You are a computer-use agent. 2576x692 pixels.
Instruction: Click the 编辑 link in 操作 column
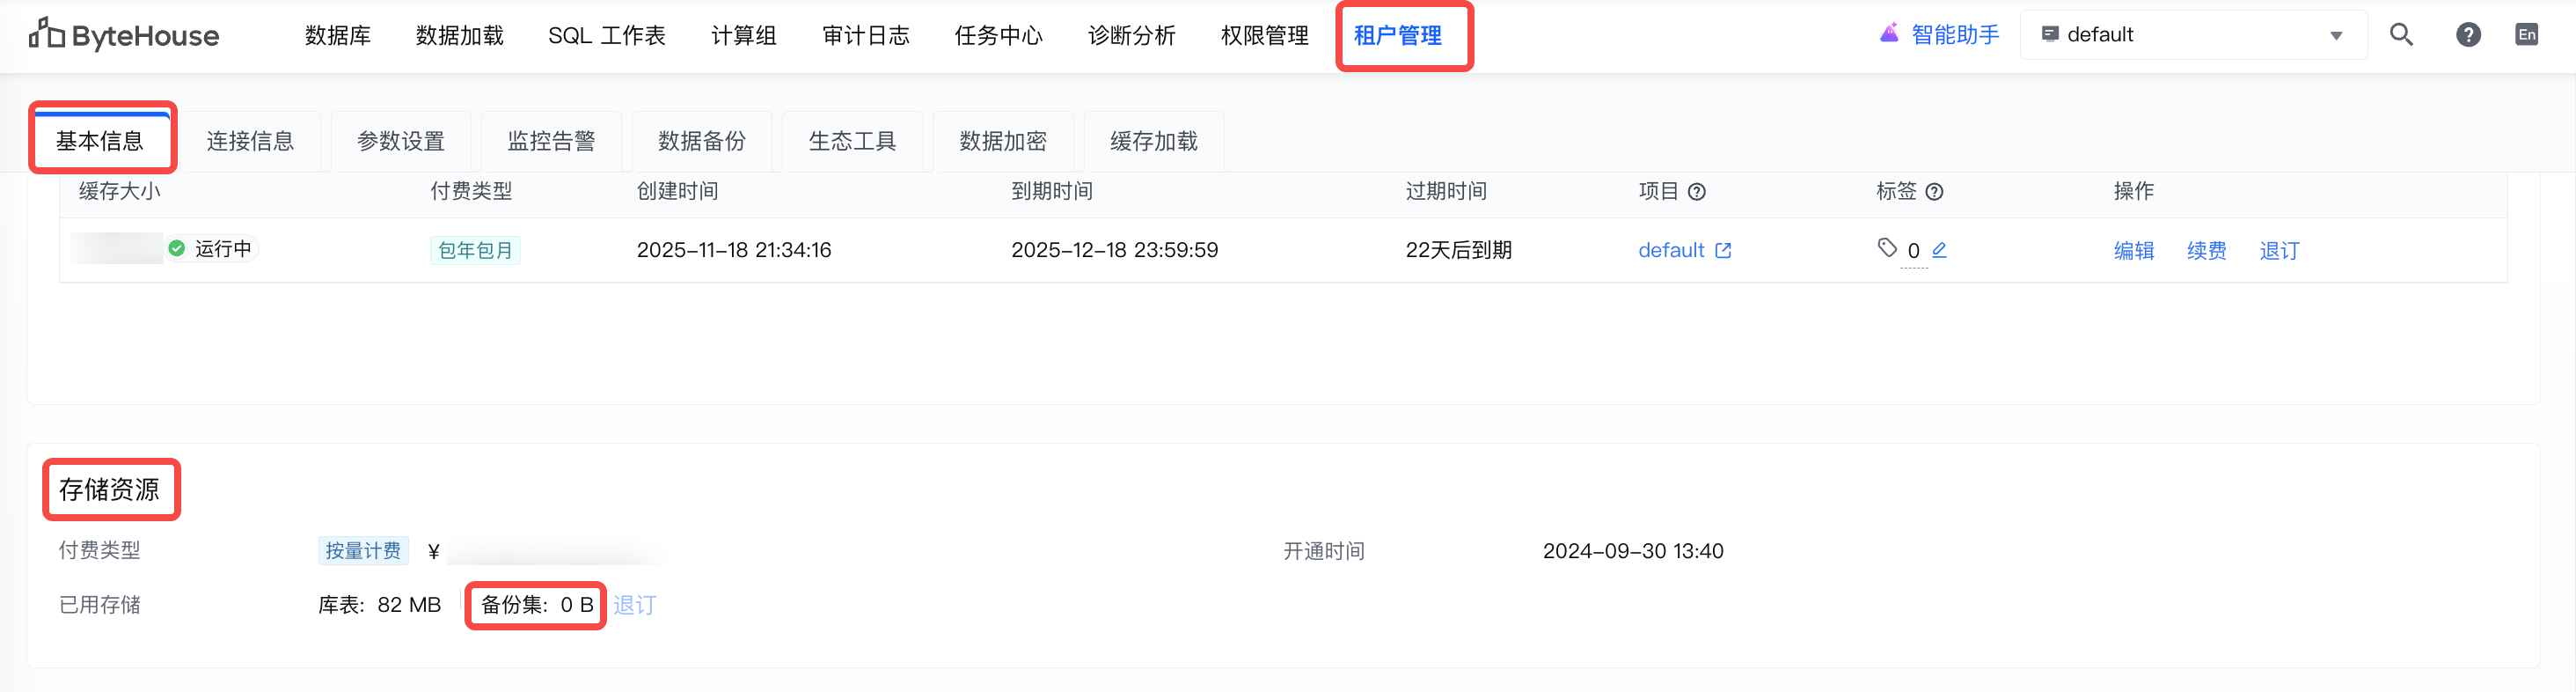click(x=2133, y=250)
